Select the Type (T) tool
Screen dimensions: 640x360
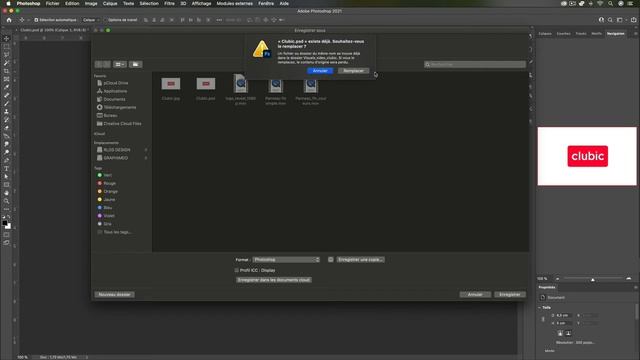click(6, 169)
